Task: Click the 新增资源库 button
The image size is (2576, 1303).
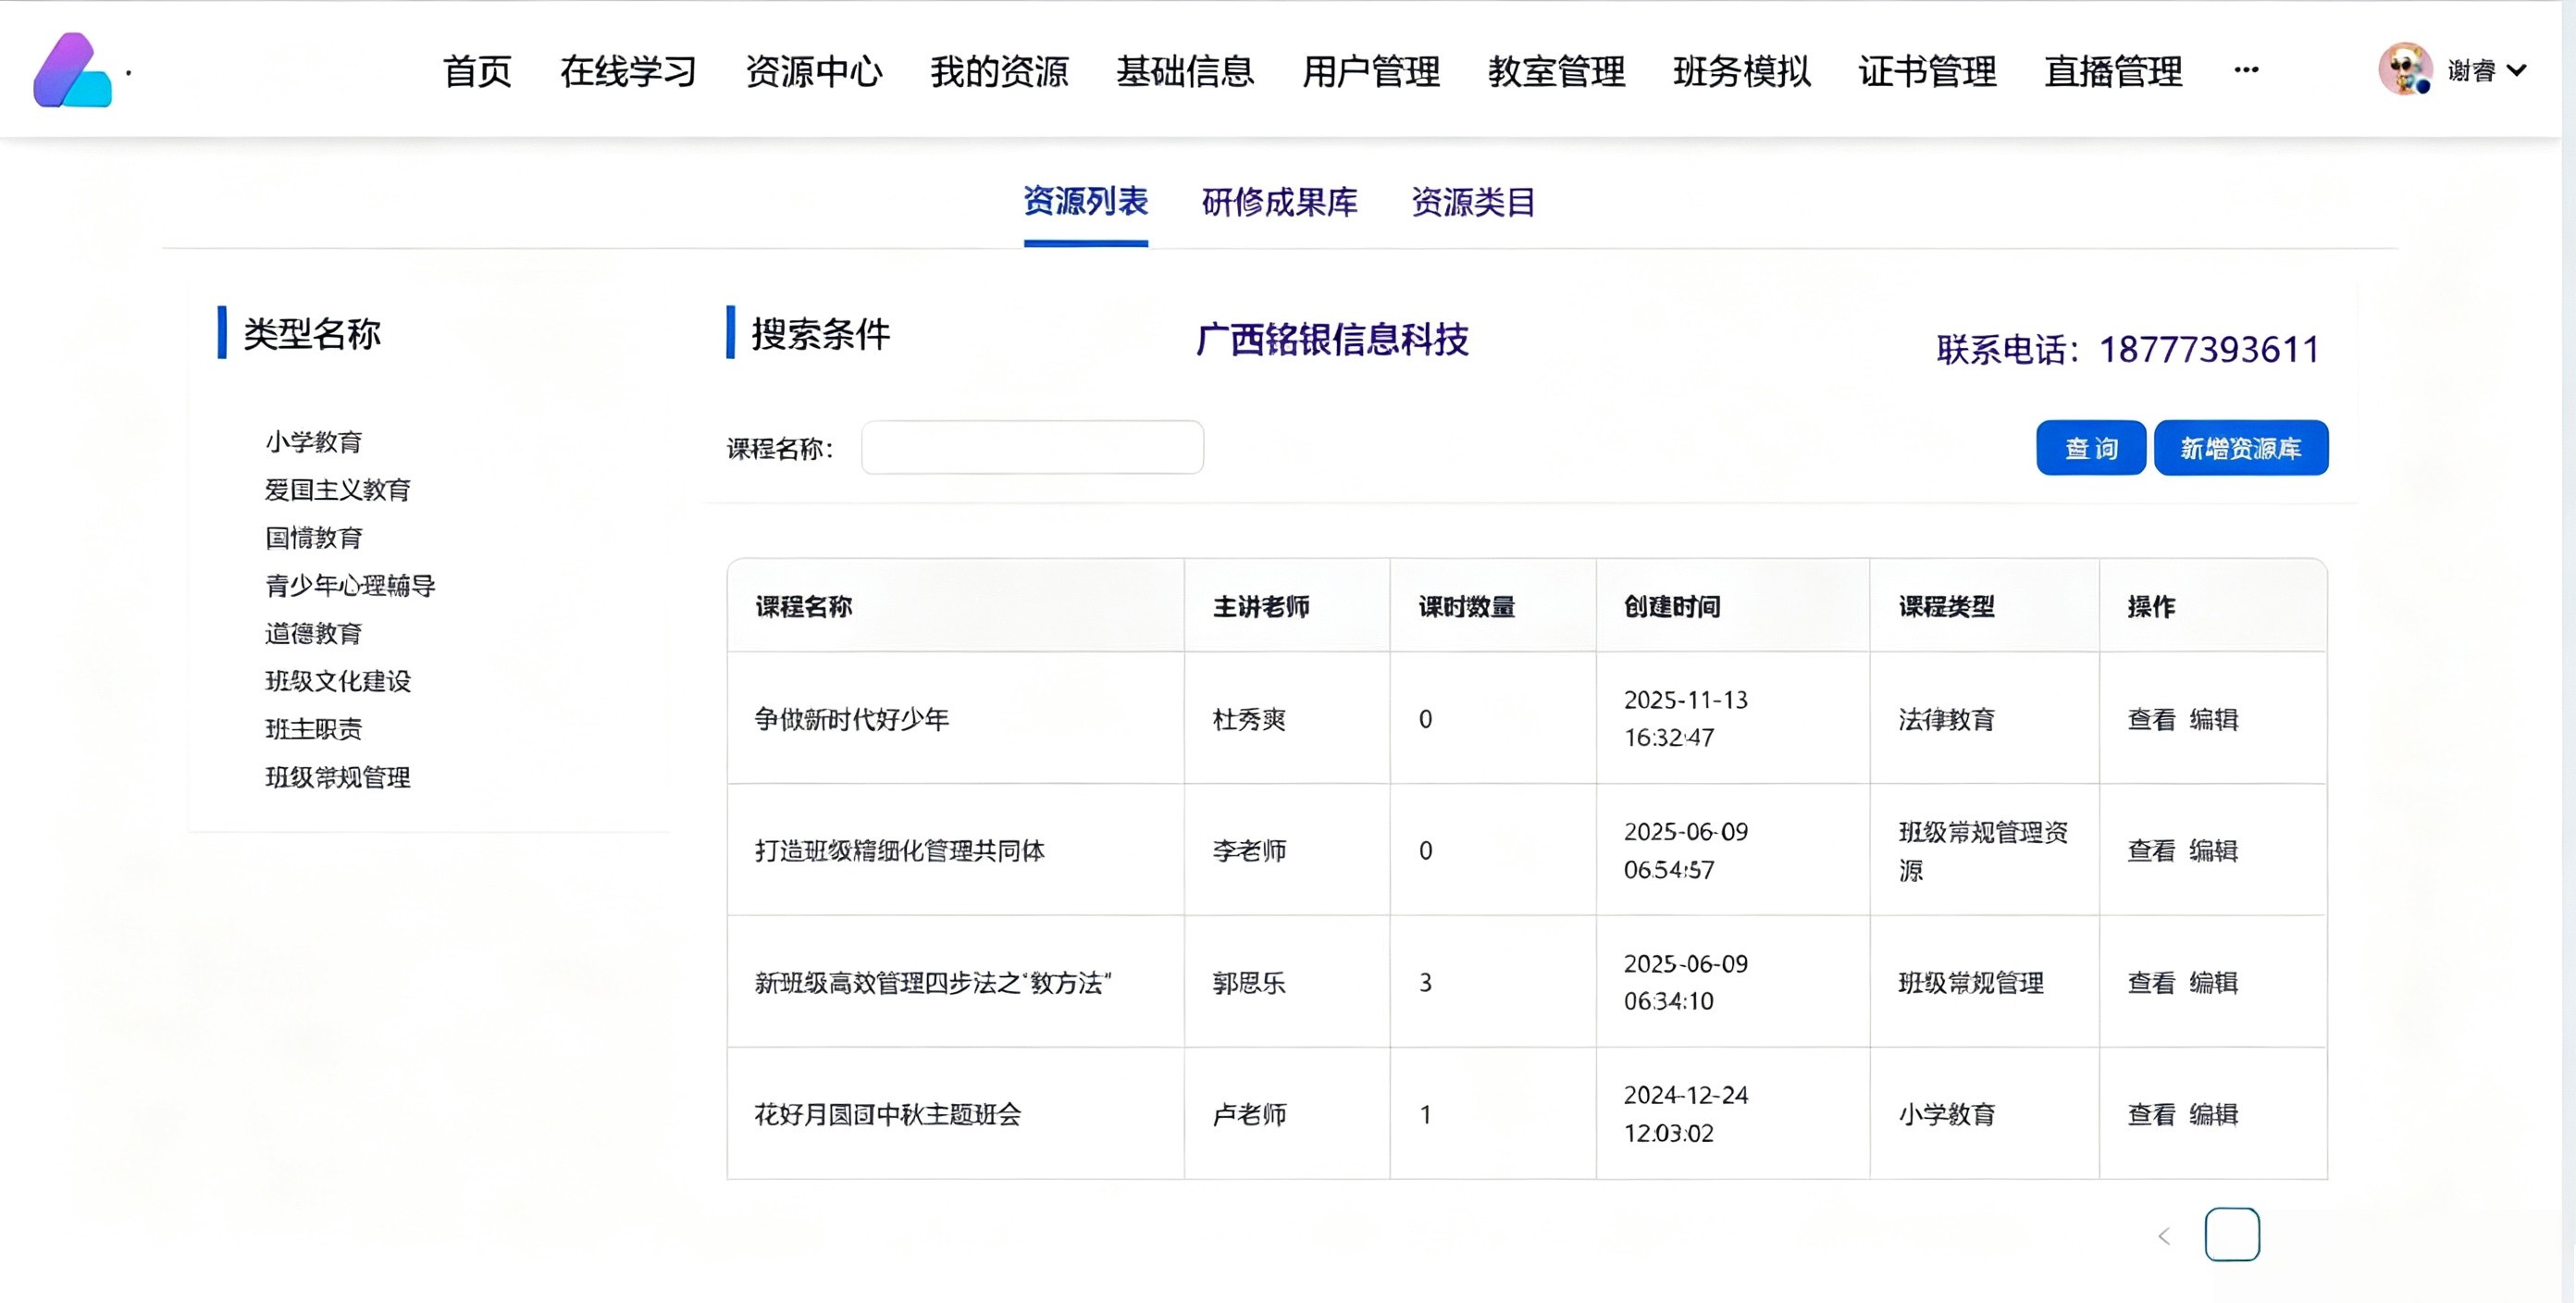Action: (2241, 448)
